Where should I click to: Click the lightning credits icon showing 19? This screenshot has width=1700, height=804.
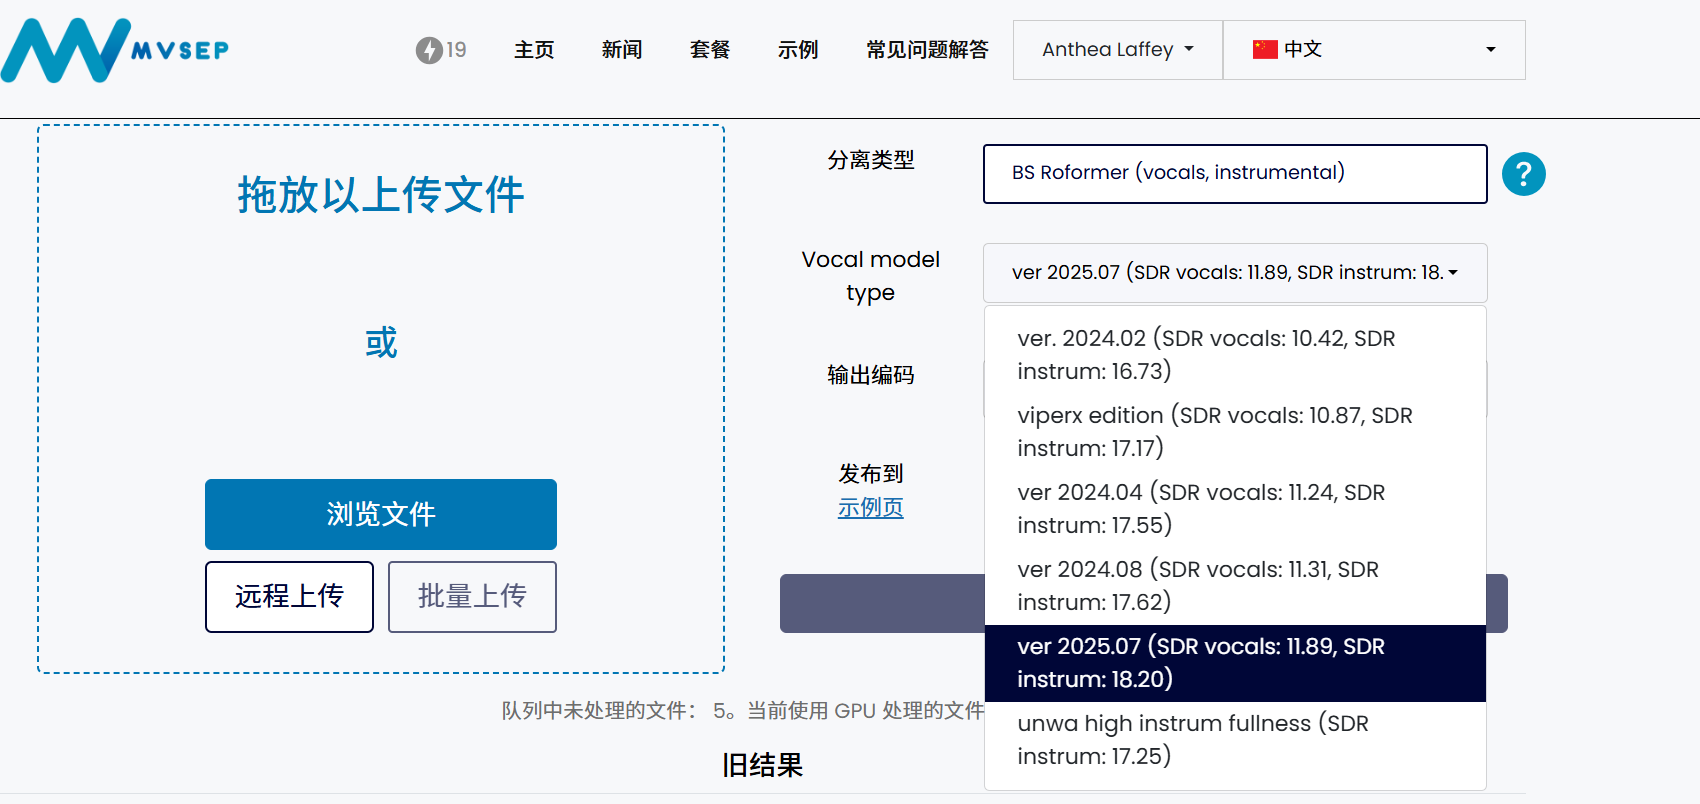point(429,49)
